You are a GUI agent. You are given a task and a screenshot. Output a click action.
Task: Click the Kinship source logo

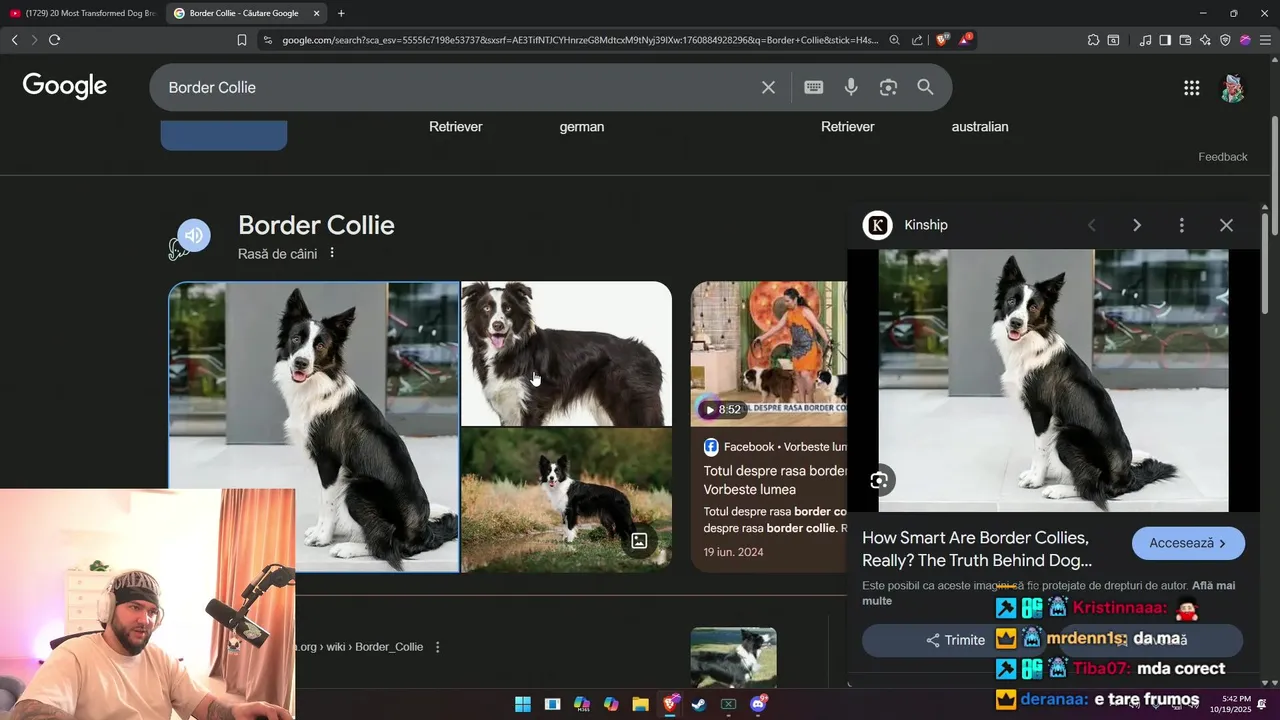pos(877,225)
